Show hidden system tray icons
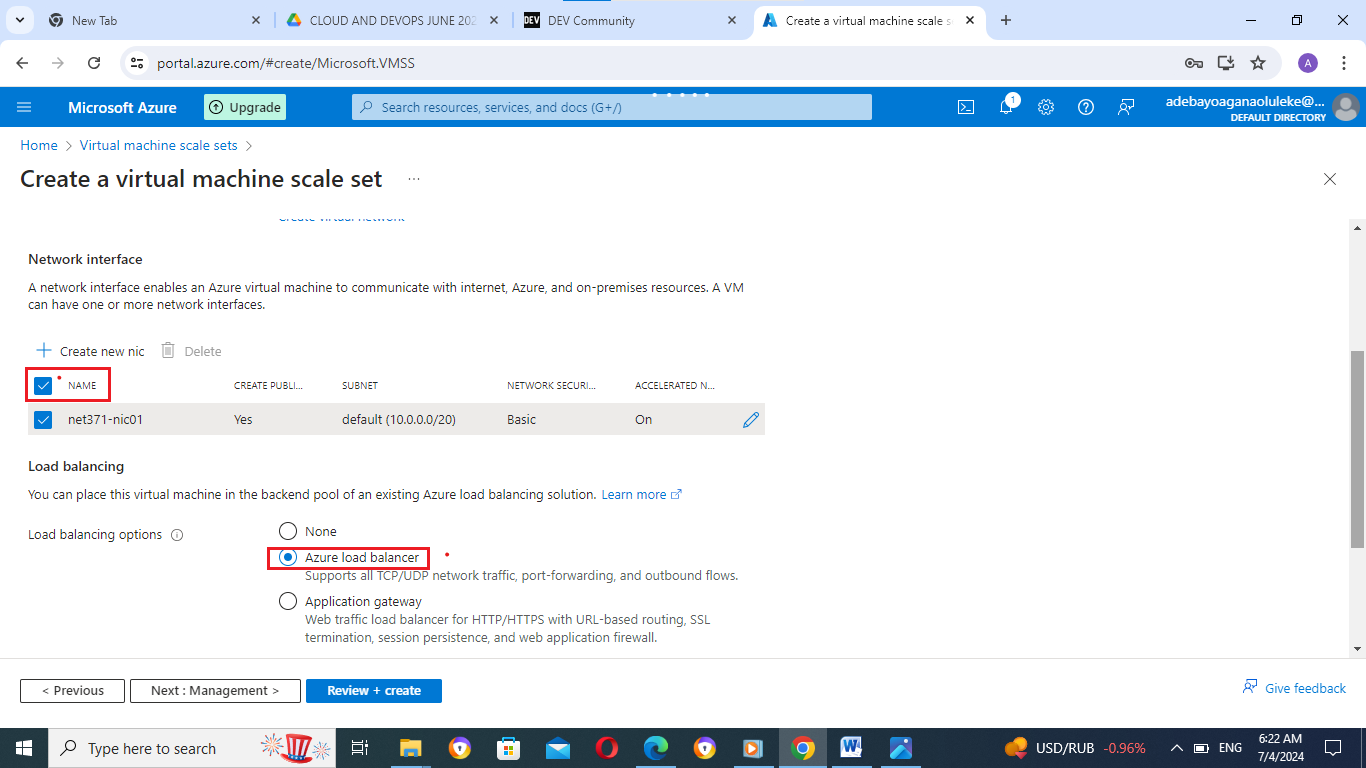Screen dimensions: 1366x768 click(1177, 748)
